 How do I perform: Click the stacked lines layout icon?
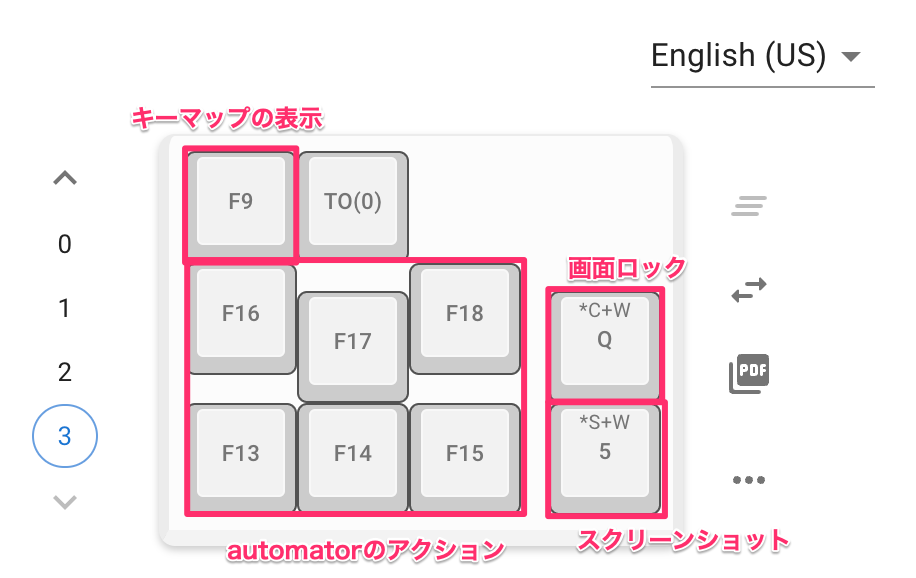(749, 206)
